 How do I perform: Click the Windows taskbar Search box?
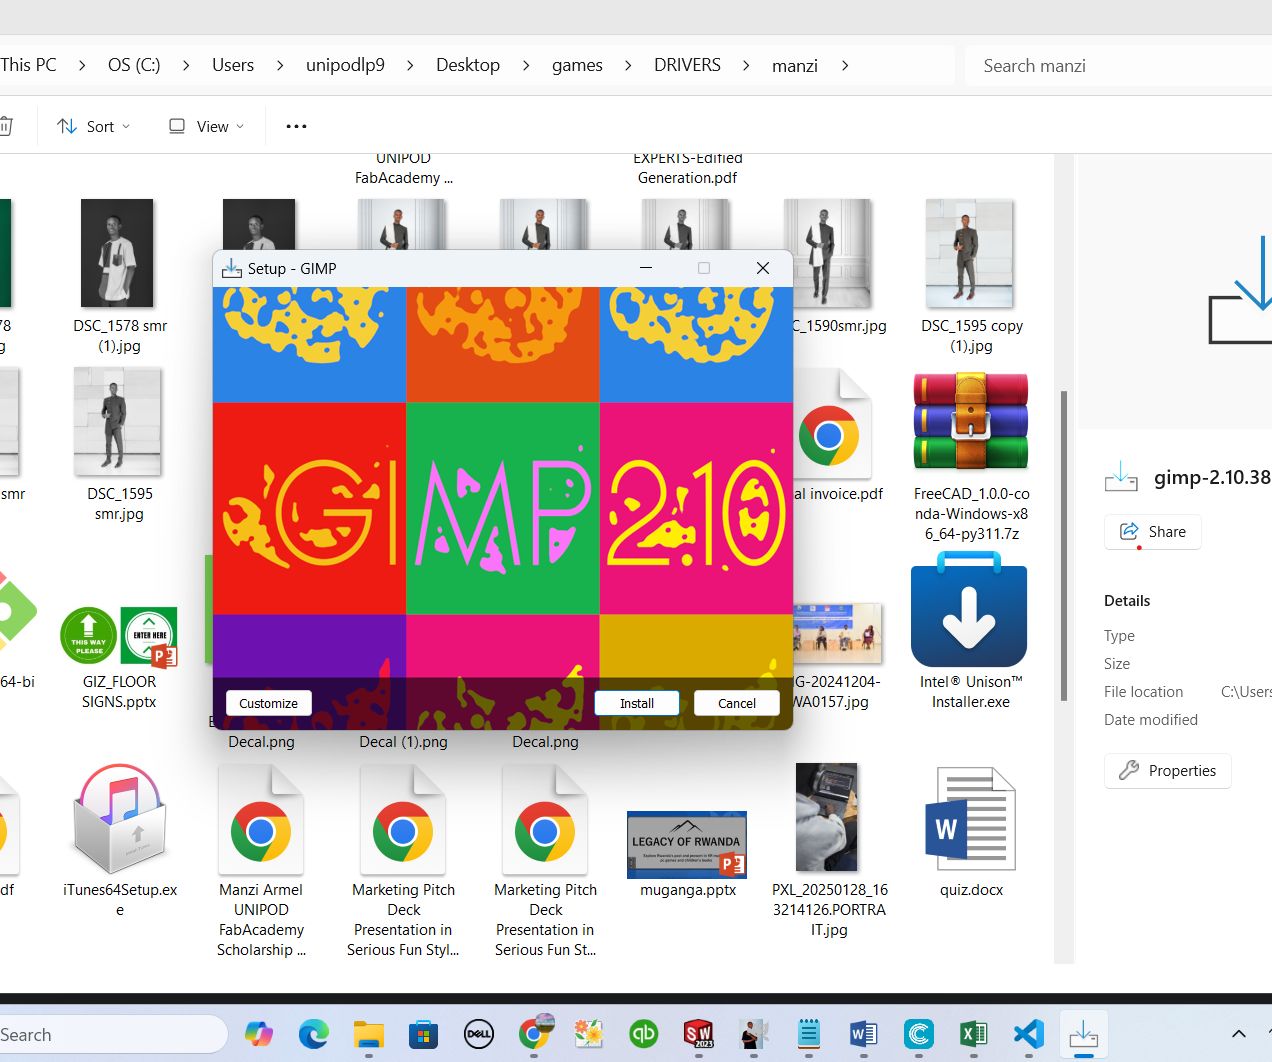112,1034
